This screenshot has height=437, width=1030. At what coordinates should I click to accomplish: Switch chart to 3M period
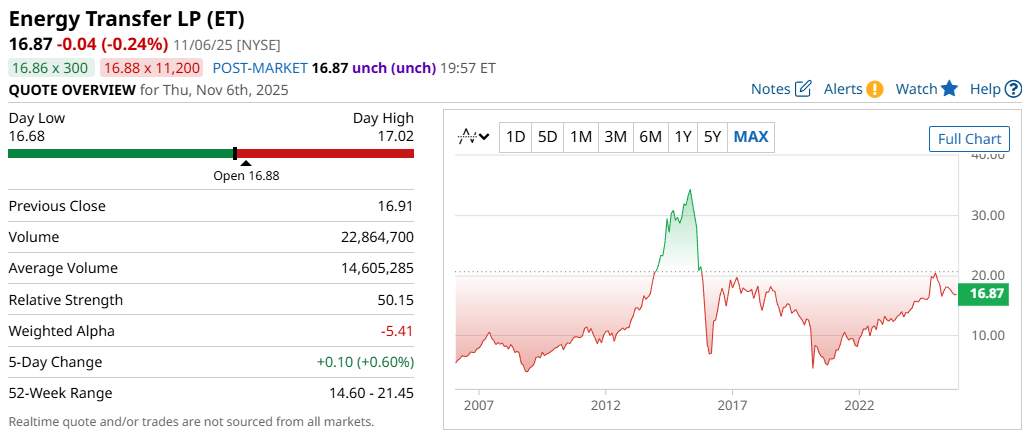coord(615,137)
